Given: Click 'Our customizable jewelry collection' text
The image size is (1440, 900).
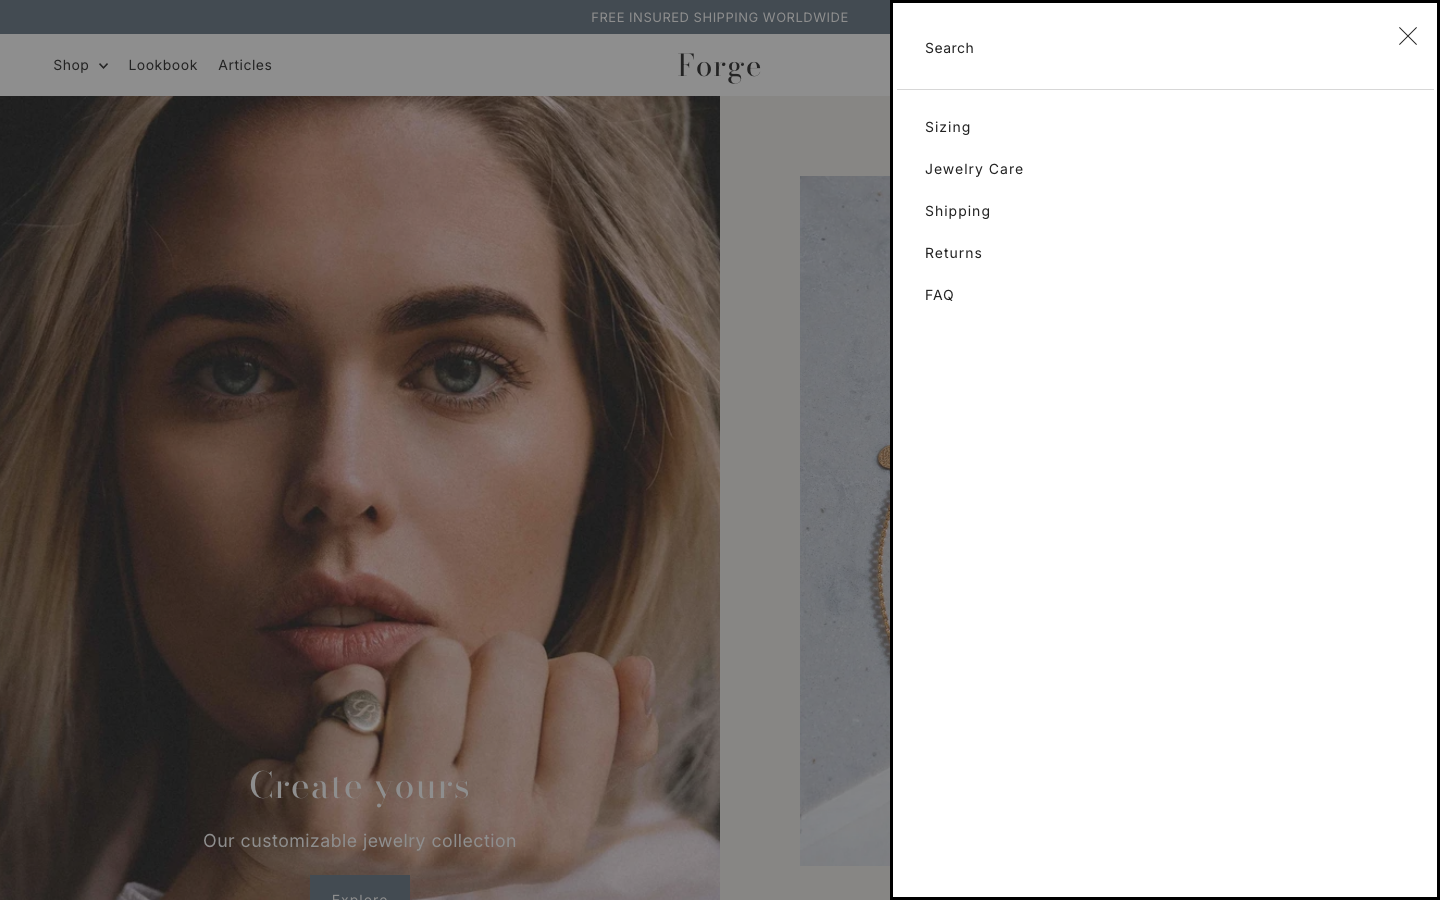Looking at the screenshot, I should click(x=360, y=841).
